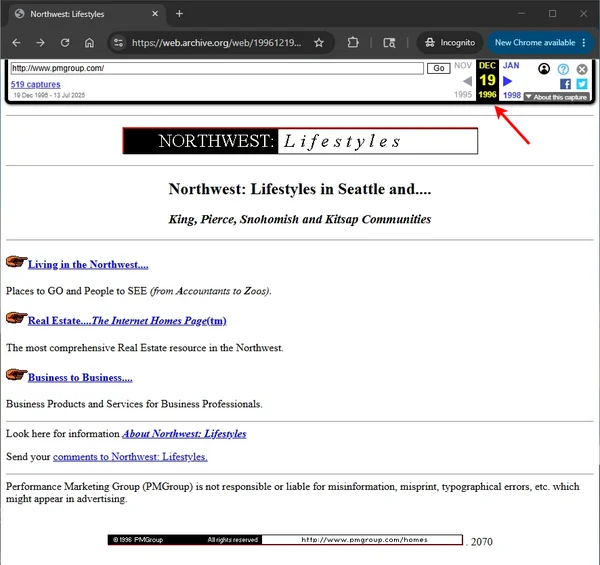Open the 519 captures link
The image size is (600, 565).
(36, 84)
